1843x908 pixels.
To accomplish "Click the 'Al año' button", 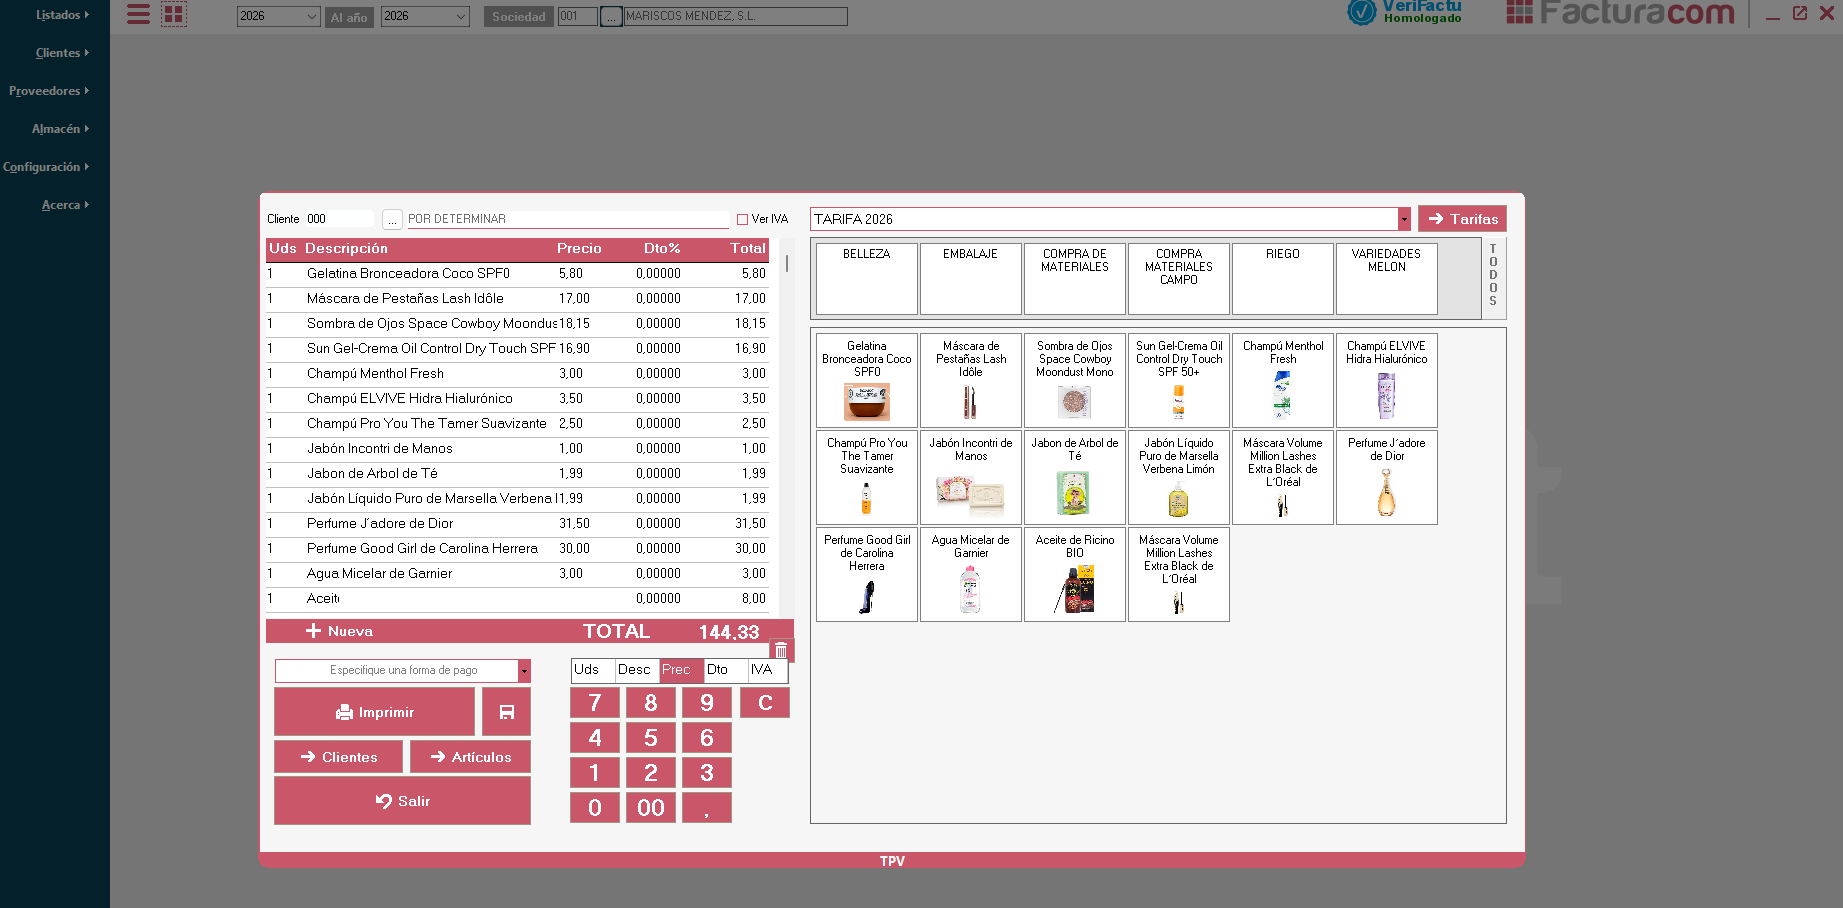I will click(349, 17).
